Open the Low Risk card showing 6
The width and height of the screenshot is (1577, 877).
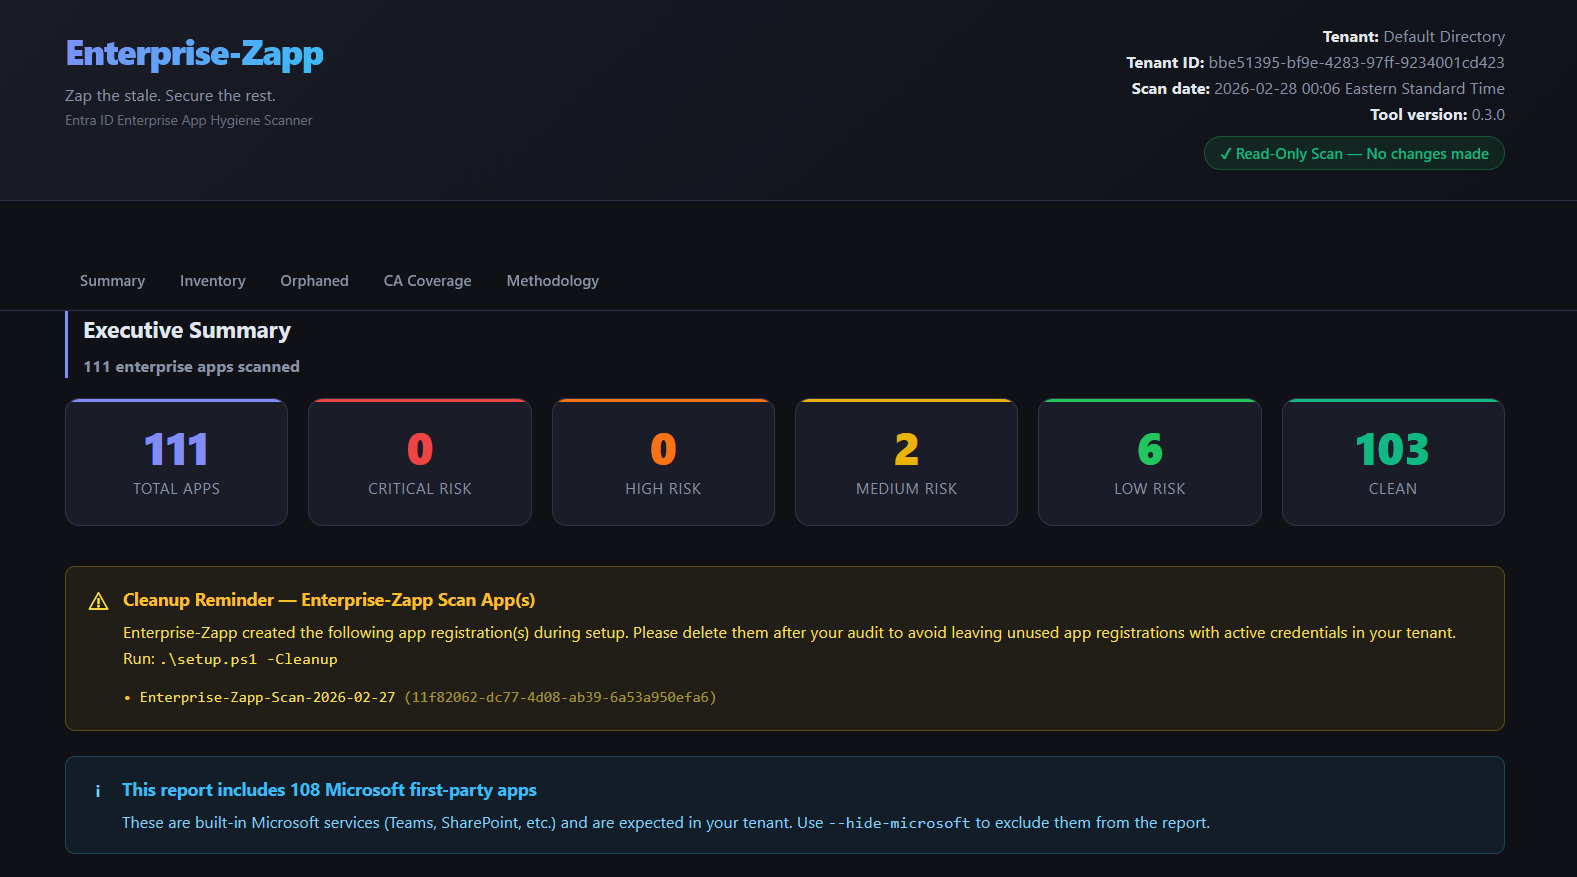(x=1150, y=462)
